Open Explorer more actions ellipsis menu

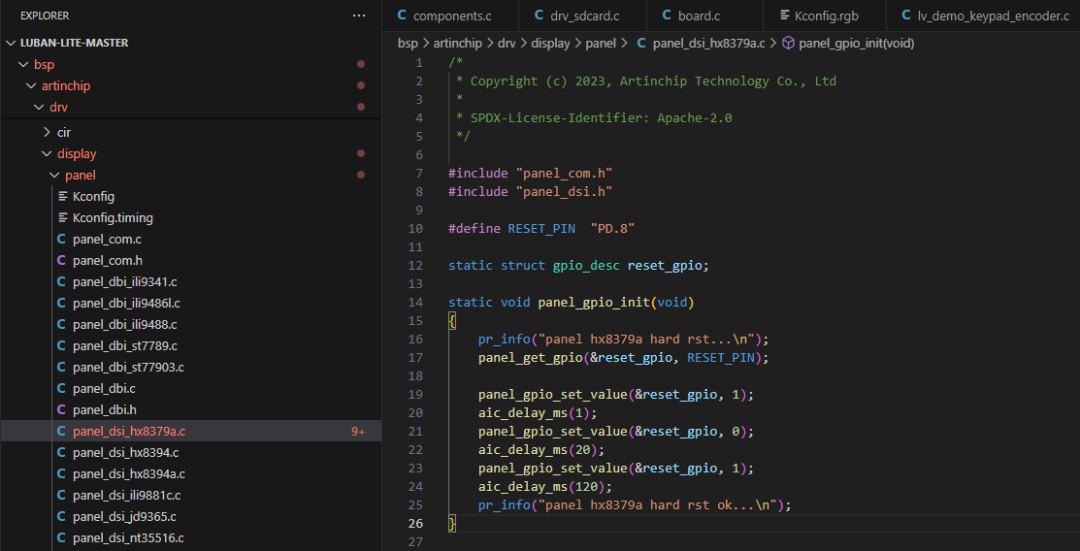359,16
